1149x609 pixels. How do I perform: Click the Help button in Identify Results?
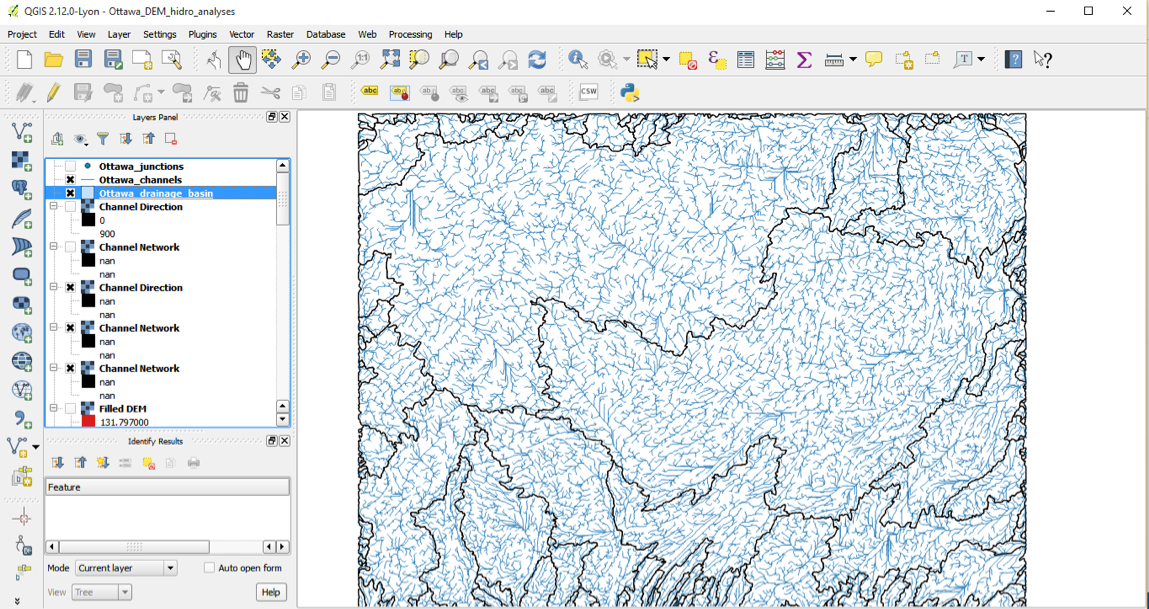(x=270, y=592)
